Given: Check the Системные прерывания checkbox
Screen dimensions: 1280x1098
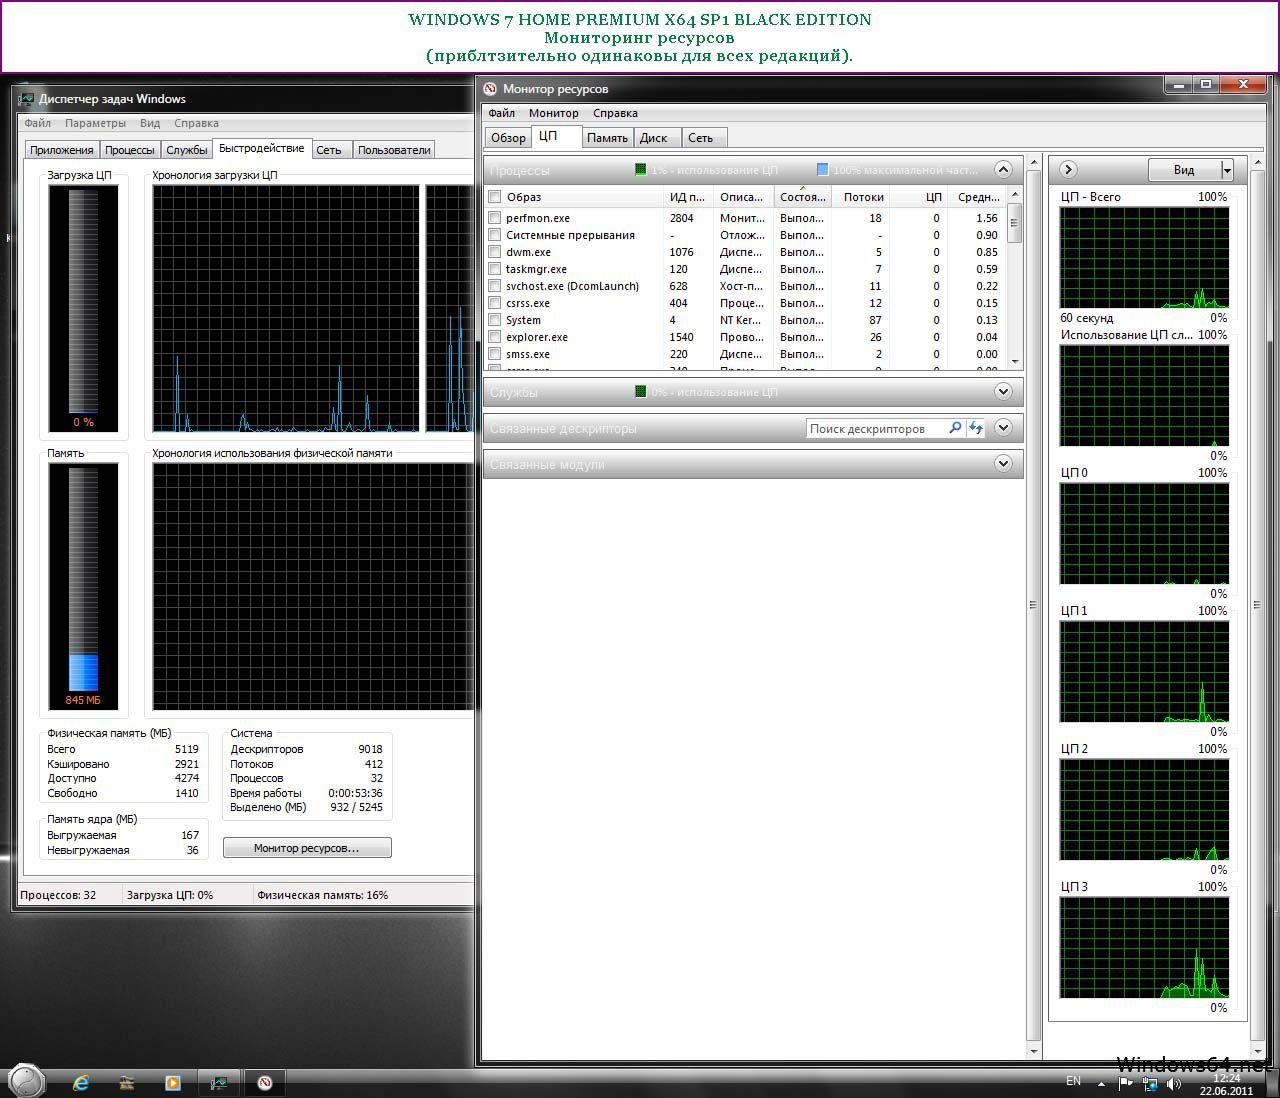Looking at the screenshot, I should [494, 235].
